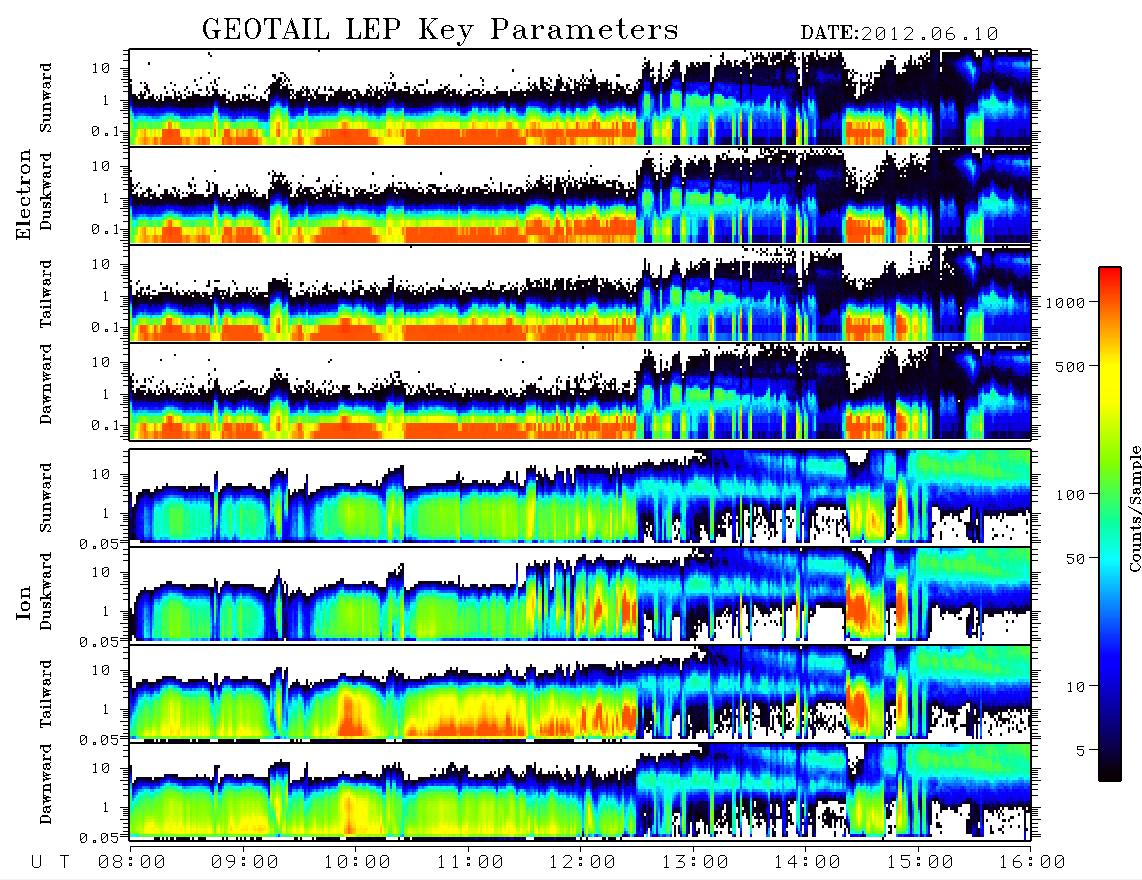Click the "14:00" time tick label
This screenshot has width=1142, height=880.
[807, 862]
